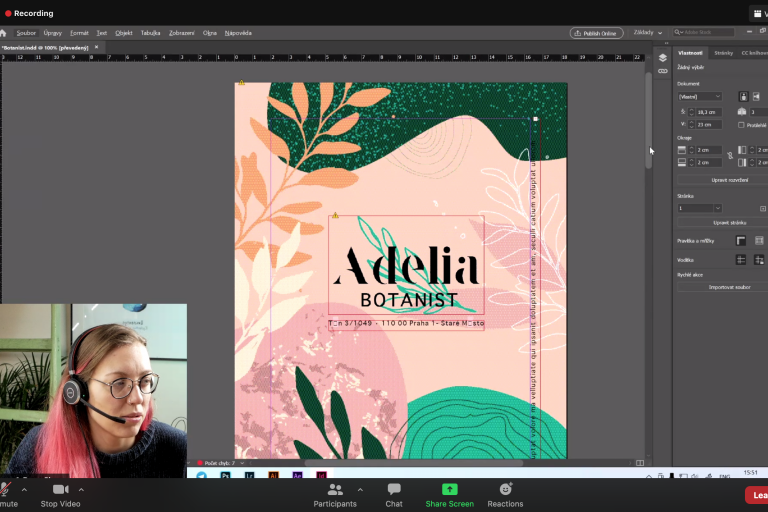Click the Importovat soubor button
This screenshot has width=768, height=512.
727,287
